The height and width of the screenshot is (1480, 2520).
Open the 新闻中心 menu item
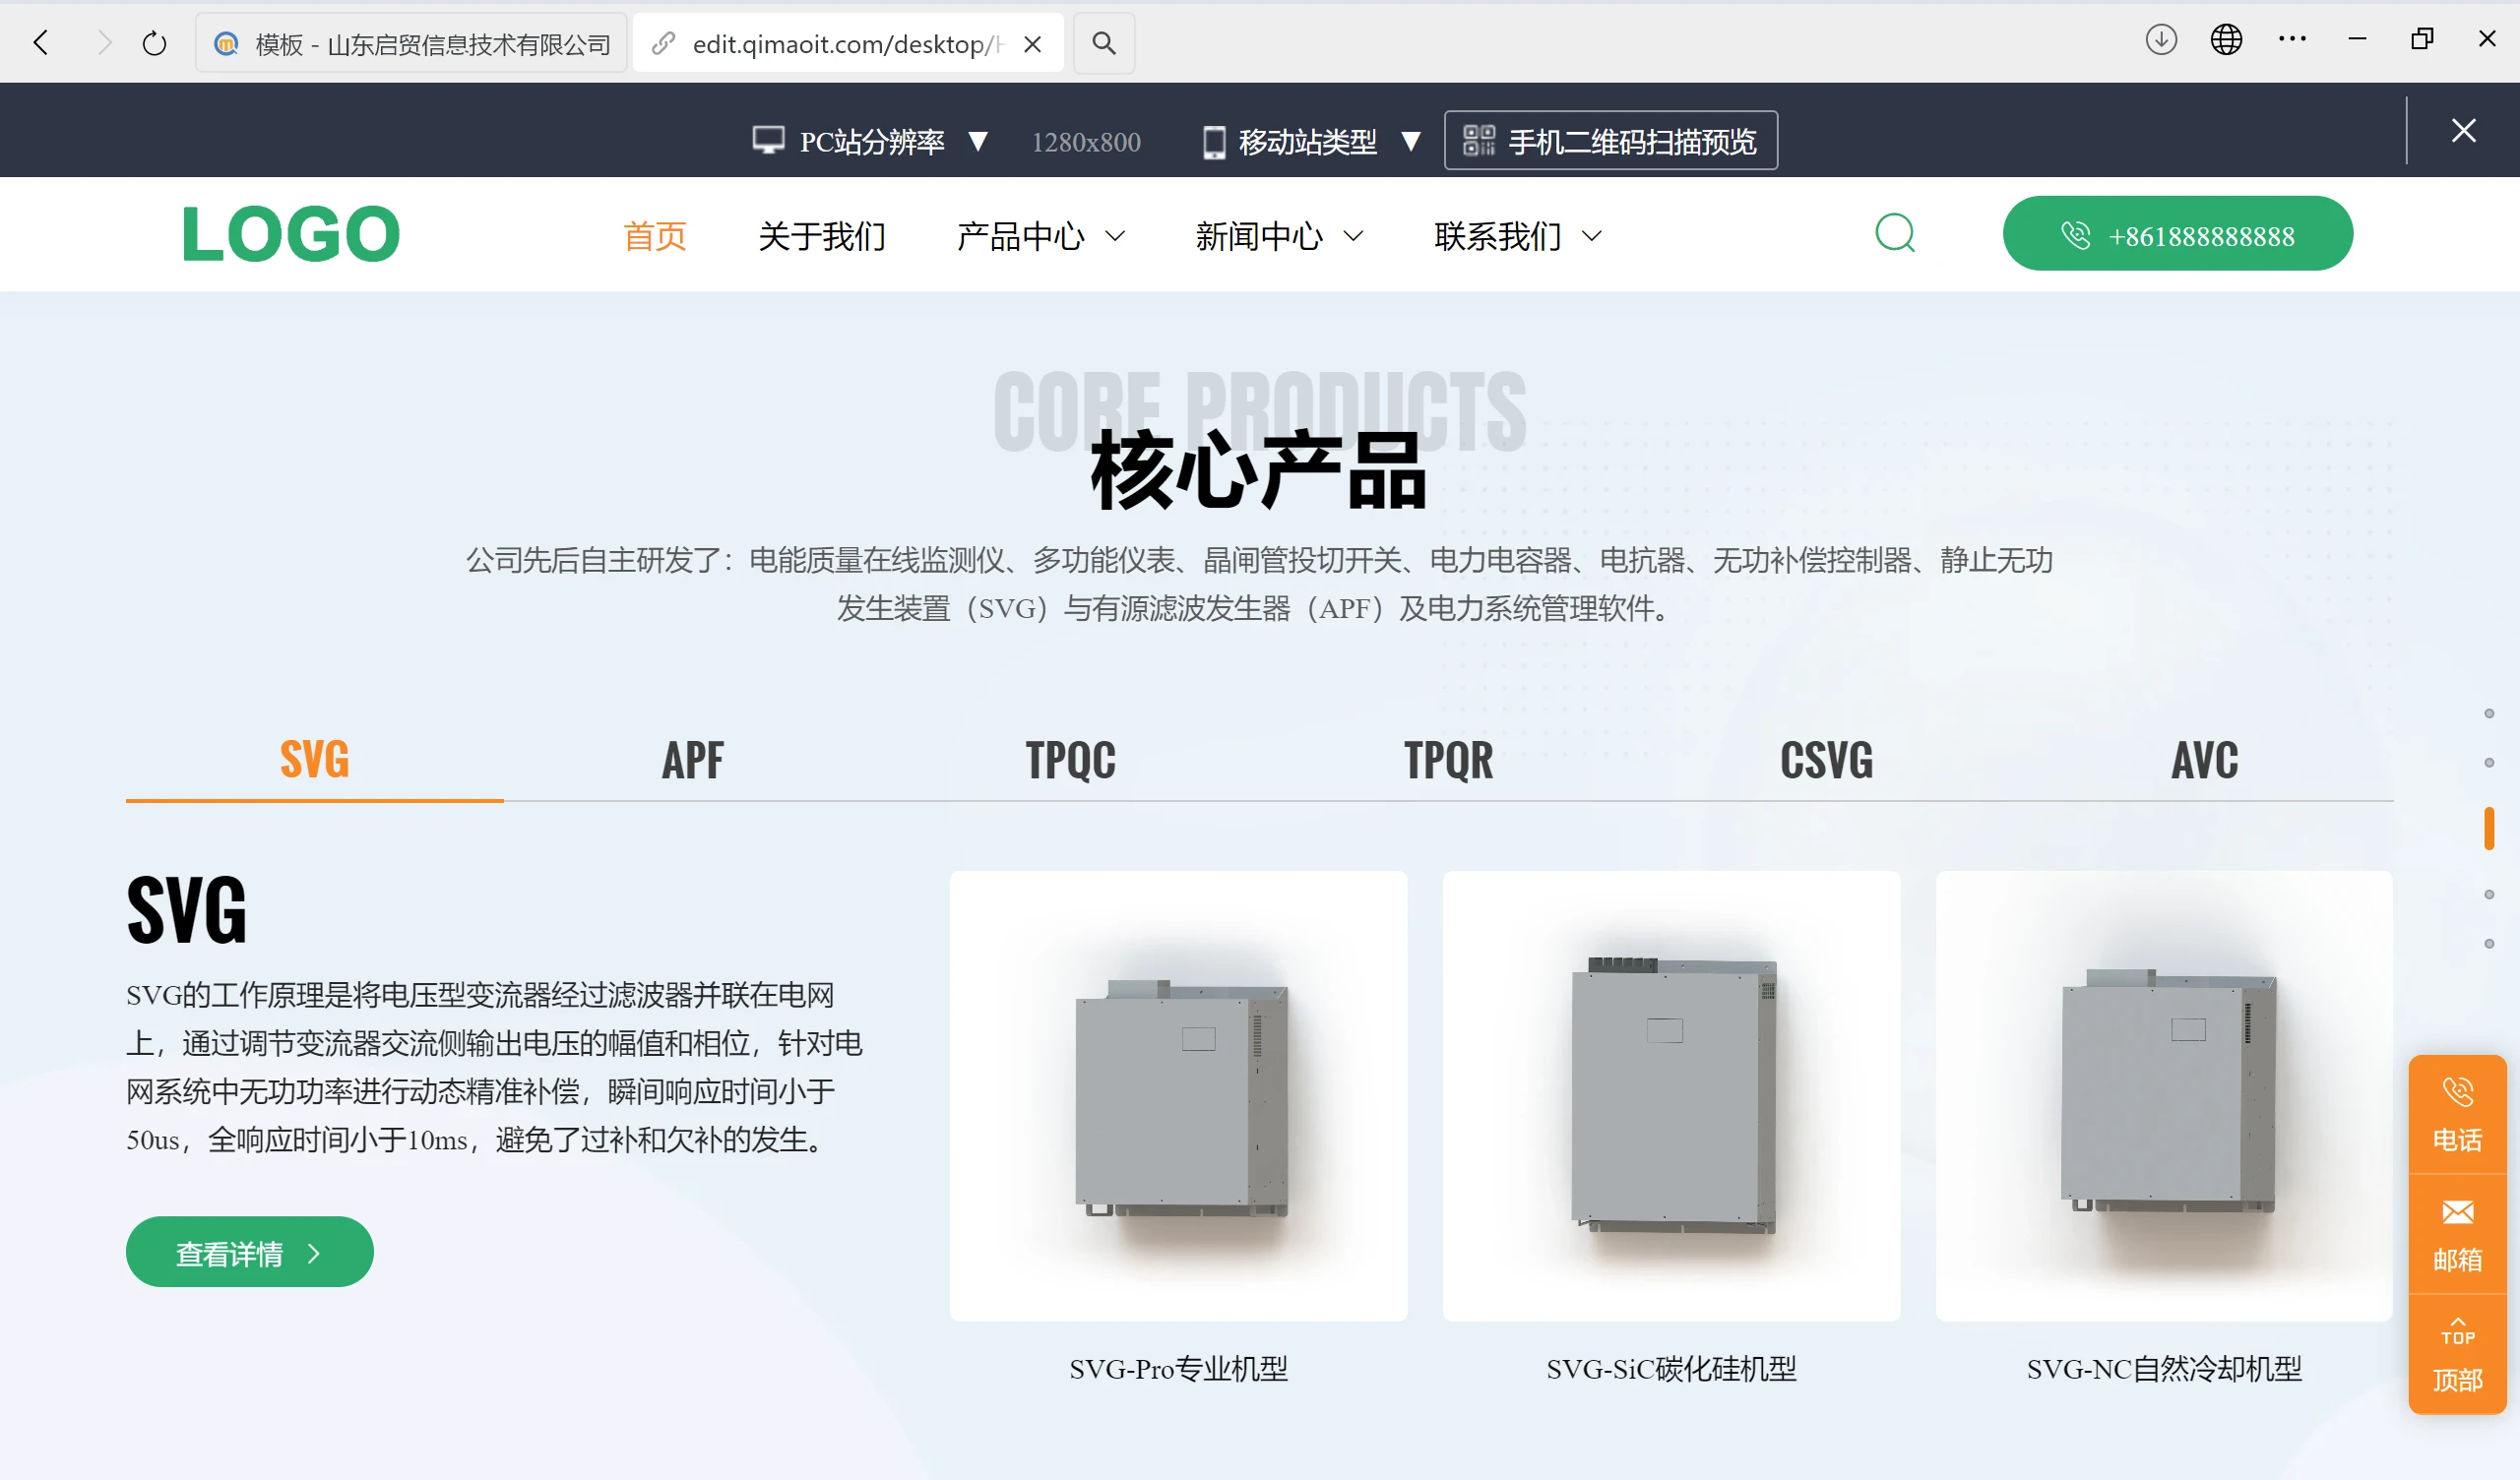tap(1259, 236)
